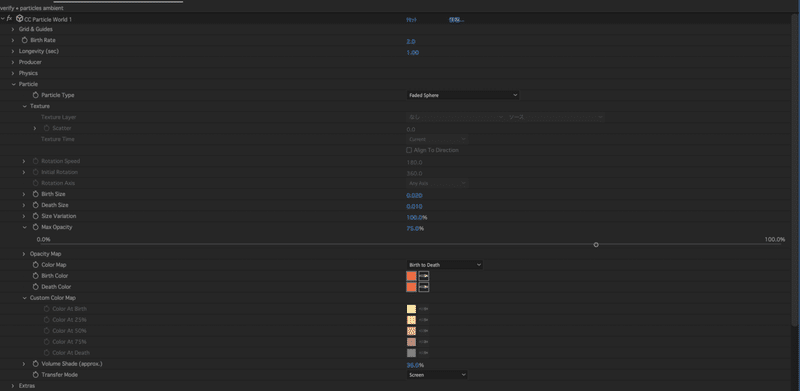Expand the Producer group
The width and height of the screenshot is (800, 391).
tap(13, 62)
